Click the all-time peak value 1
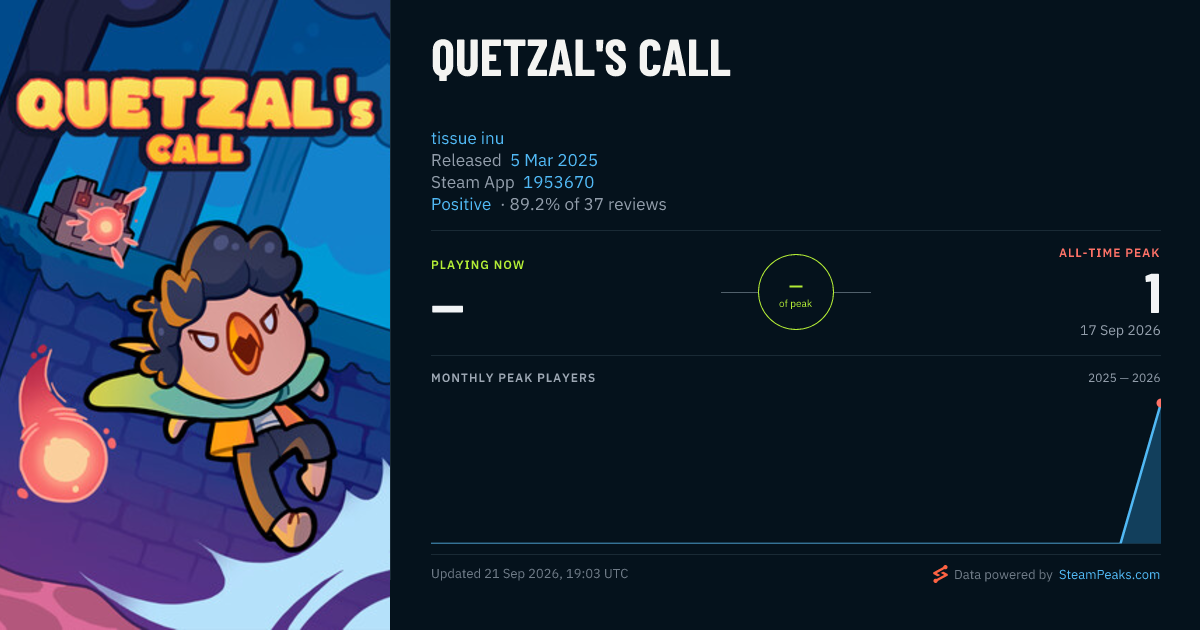 click(x=1153, y=294)
